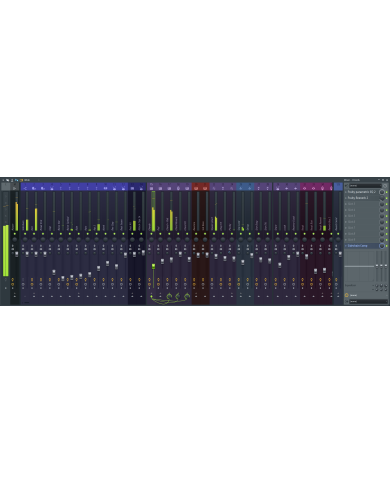Mute the left red insert track

(x=196, y=234)
